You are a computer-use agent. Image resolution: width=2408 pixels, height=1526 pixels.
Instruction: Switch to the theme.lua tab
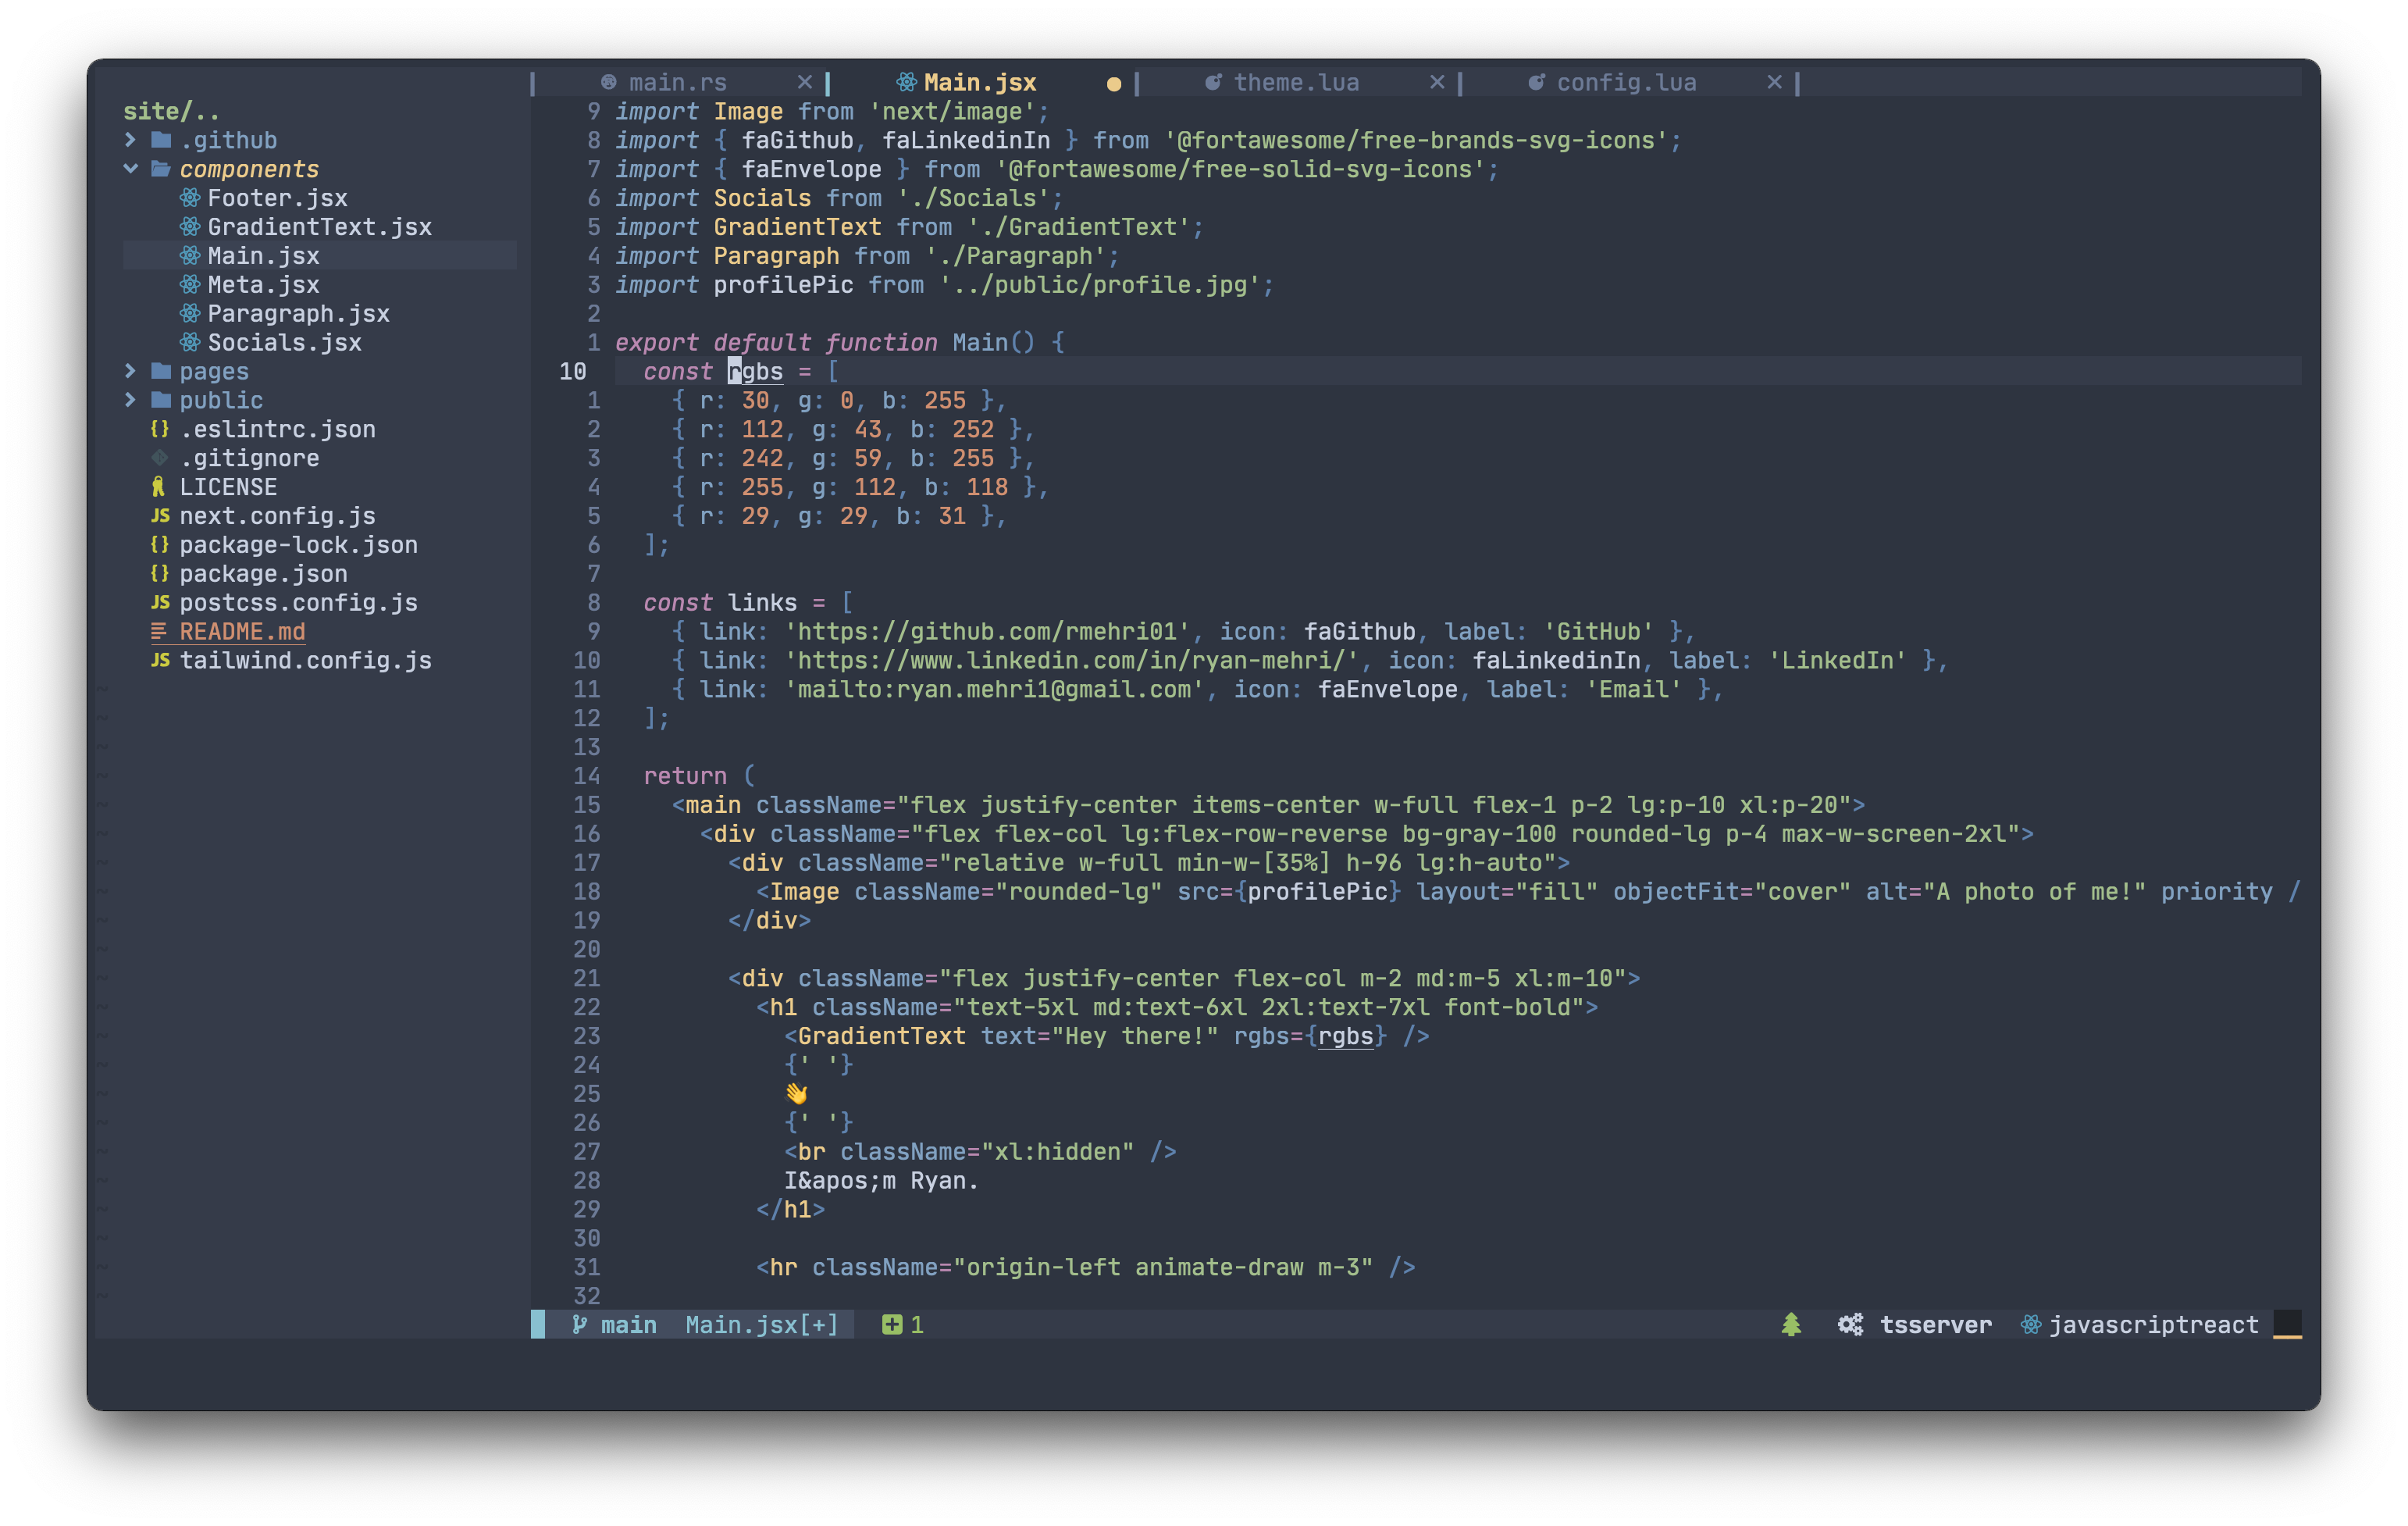pos(1296,82)
